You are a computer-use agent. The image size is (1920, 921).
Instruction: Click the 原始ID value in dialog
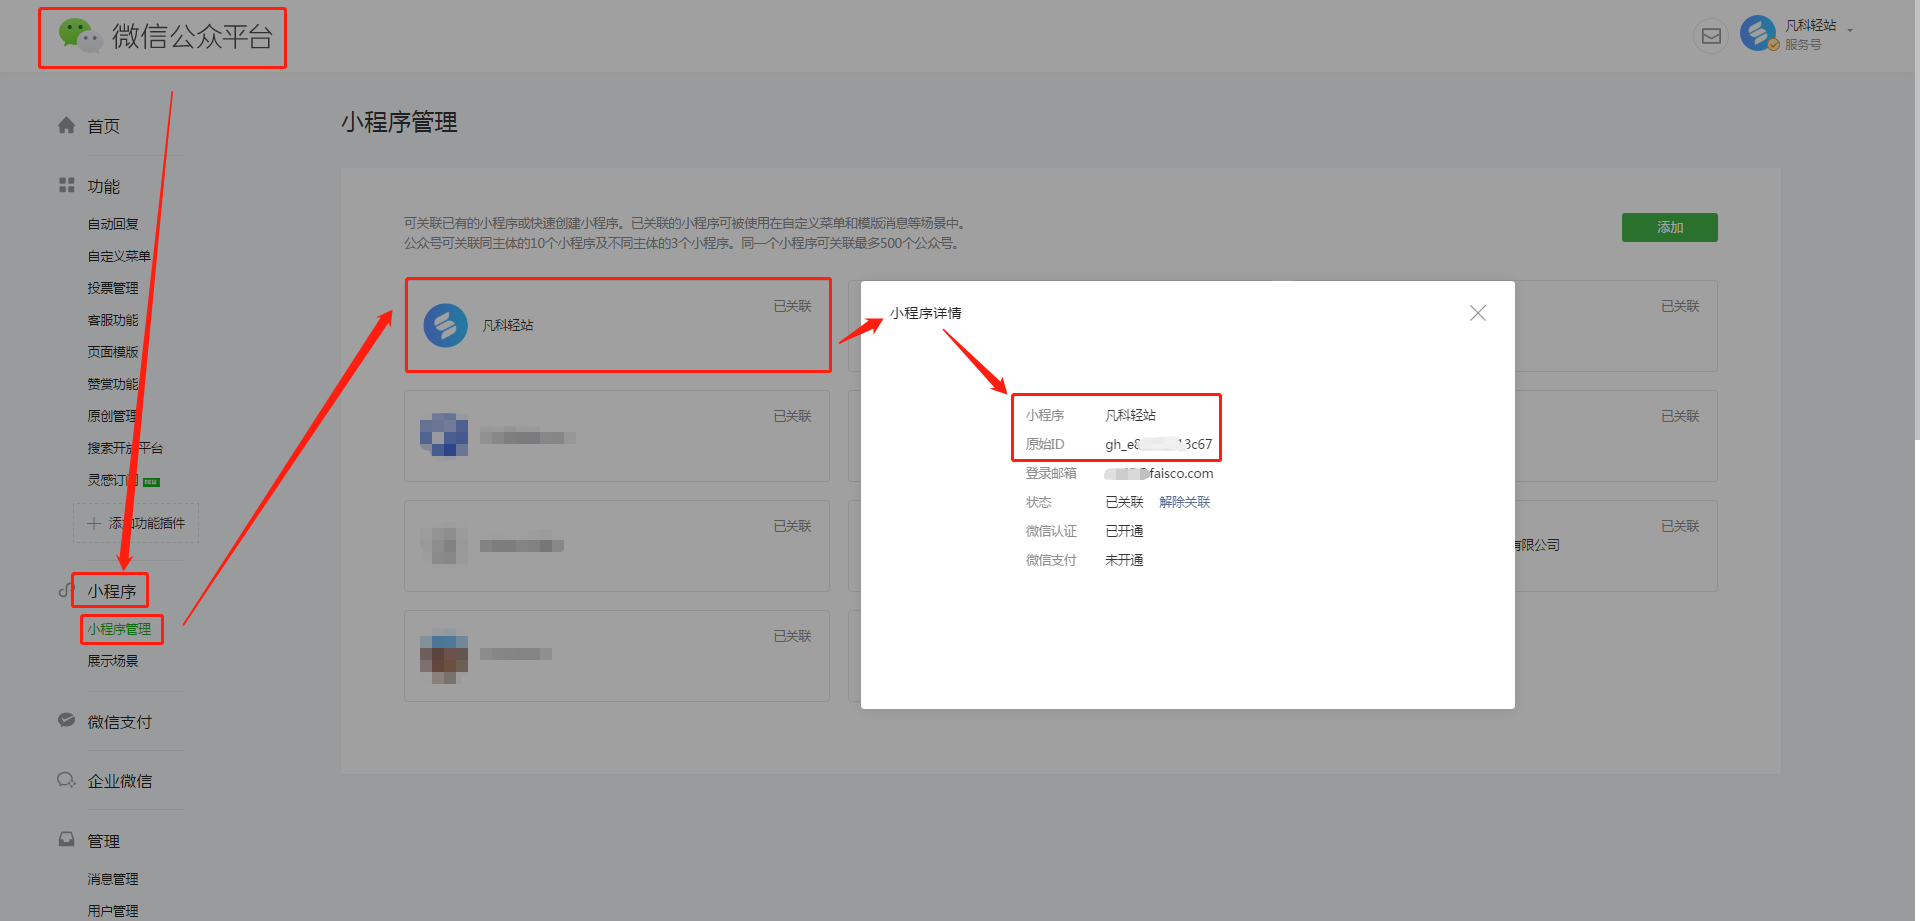click(1158, 444)
